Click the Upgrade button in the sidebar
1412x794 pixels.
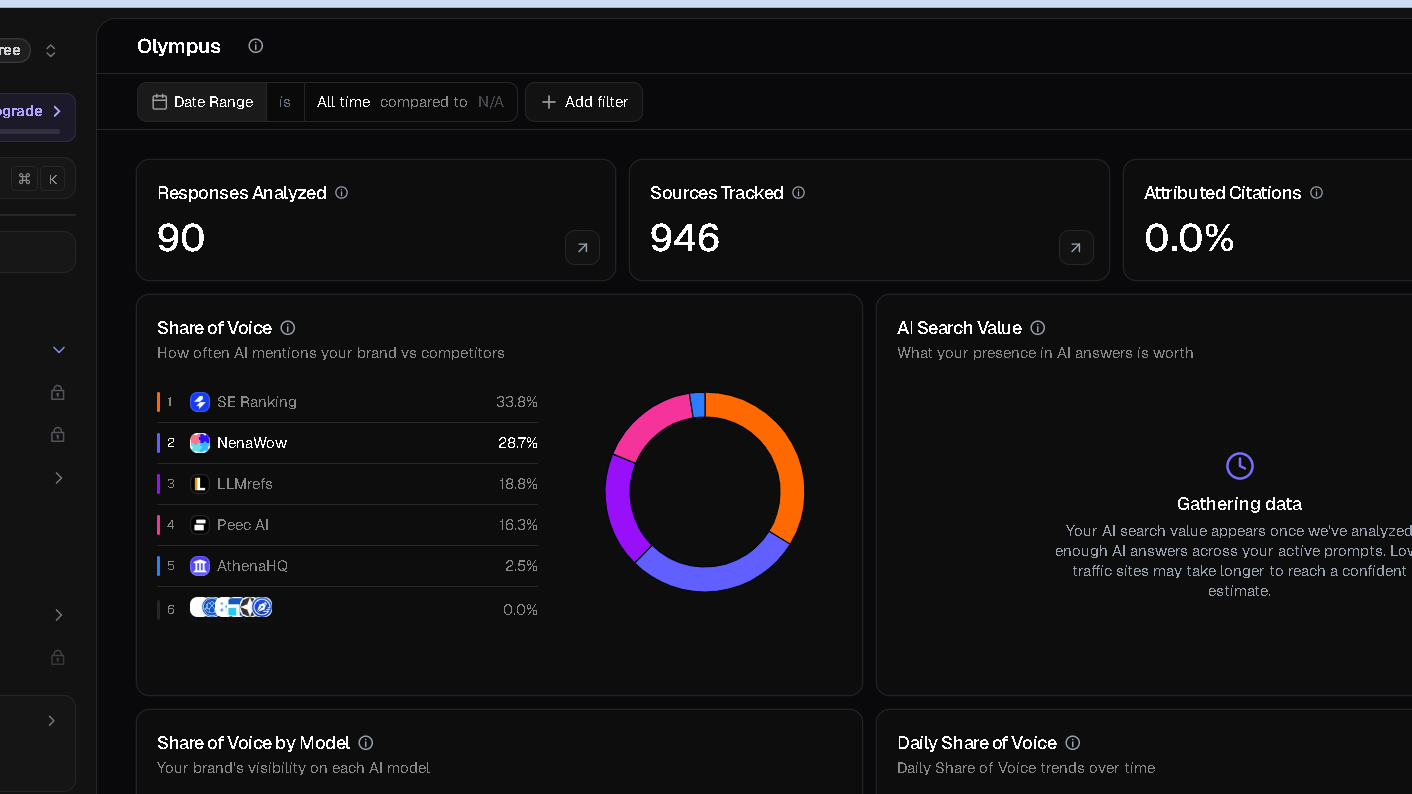tap(36, 117)
